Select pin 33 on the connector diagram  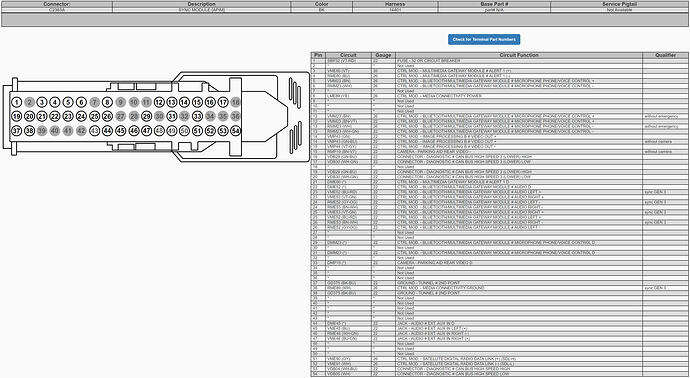[197, 117]
